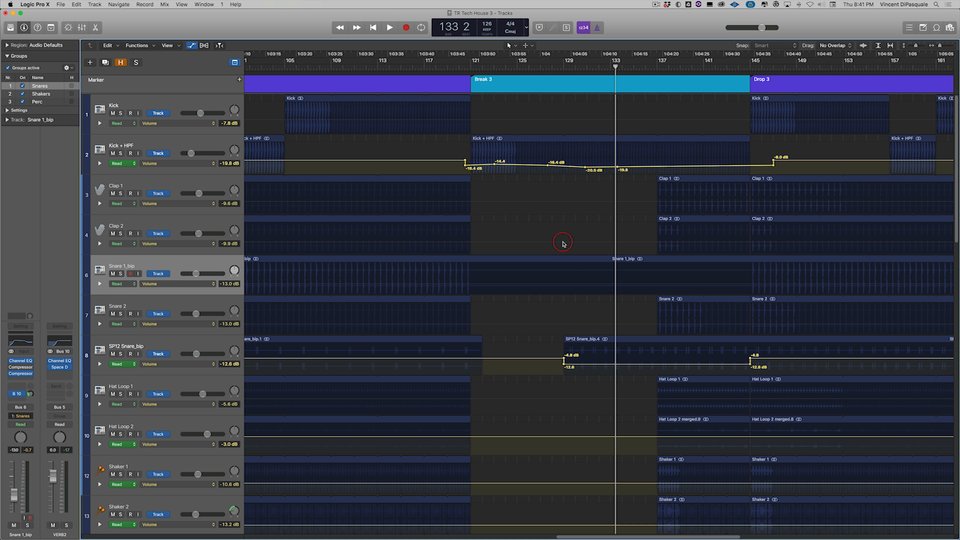The height and width of the screenshot is (540, 960).
Task: Open the Loop Browser icon
Action: [937, 28]
